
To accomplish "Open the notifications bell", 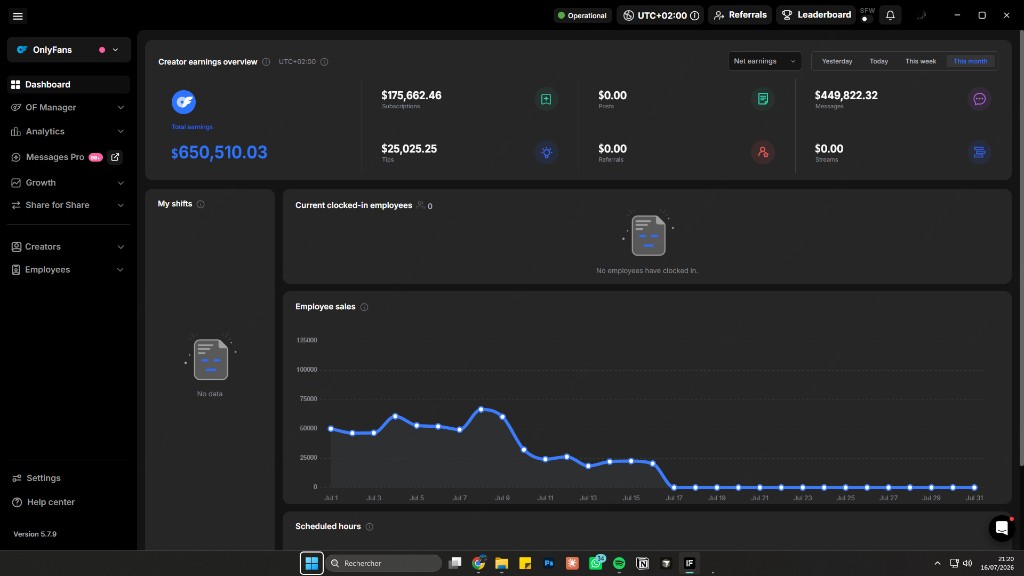I will coord(890,15).
